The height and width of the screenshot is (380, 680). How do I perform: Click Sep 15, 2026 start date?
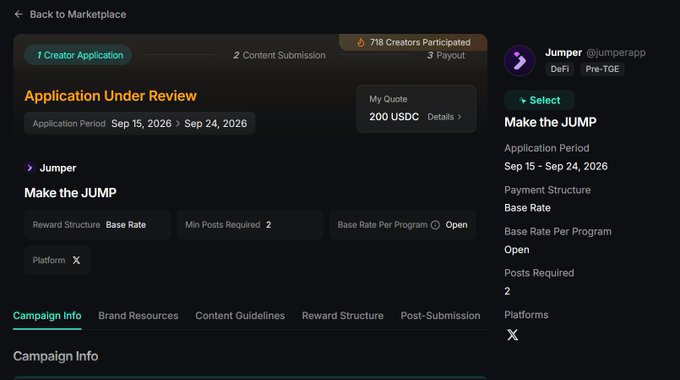coord(141,124)
